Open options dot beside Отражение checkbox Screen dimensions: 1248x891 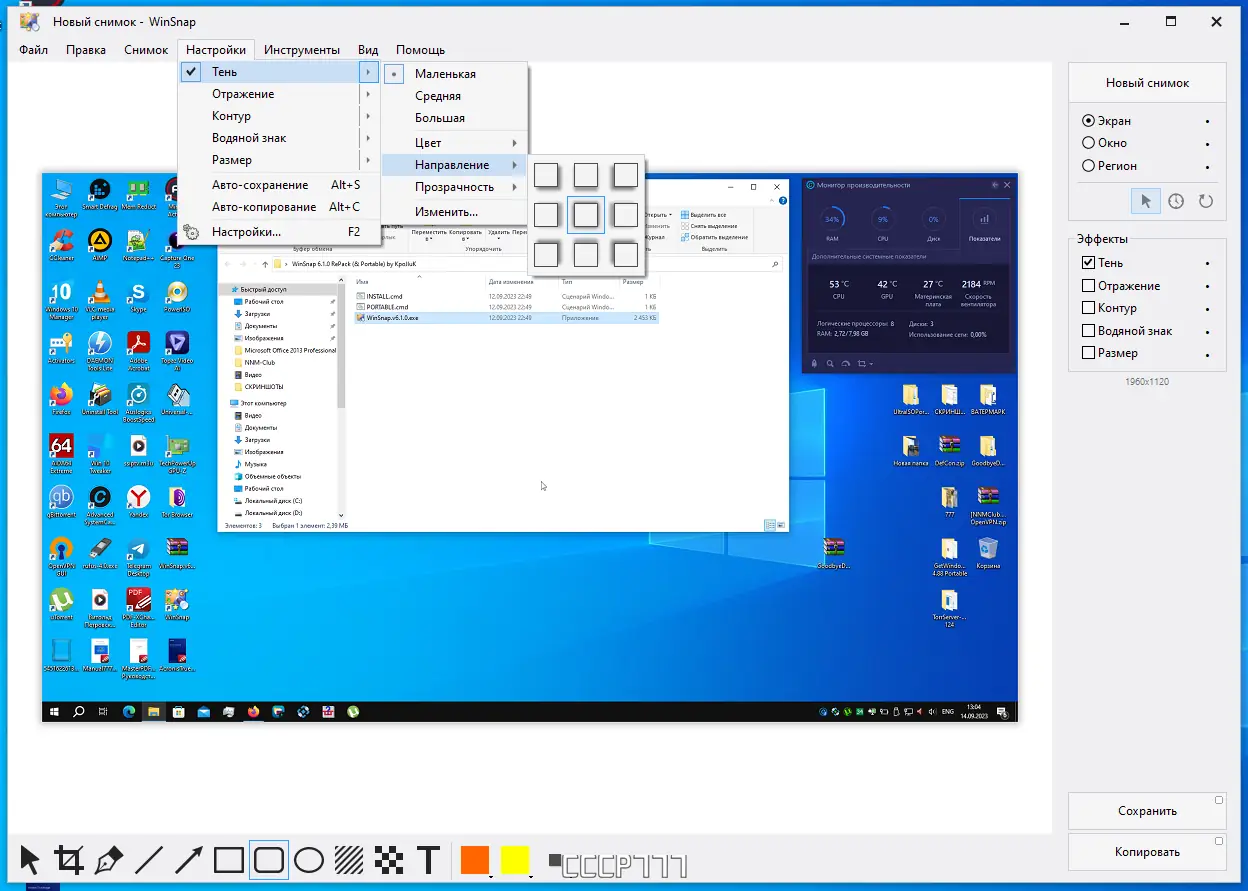pyautogui.click(x=1208, y=286)
